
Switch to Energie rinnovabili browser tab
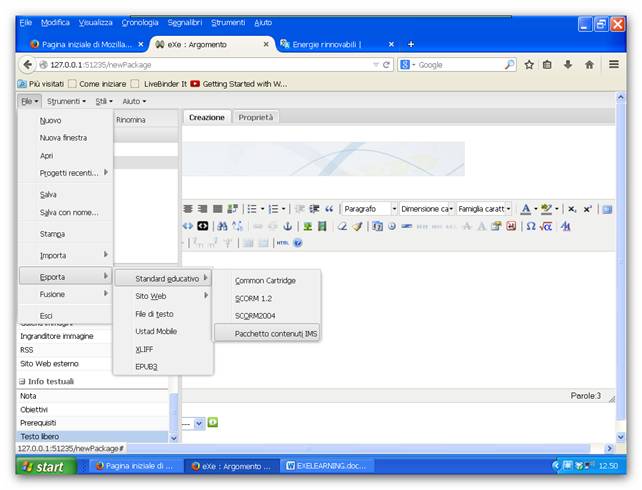point(336,44)
